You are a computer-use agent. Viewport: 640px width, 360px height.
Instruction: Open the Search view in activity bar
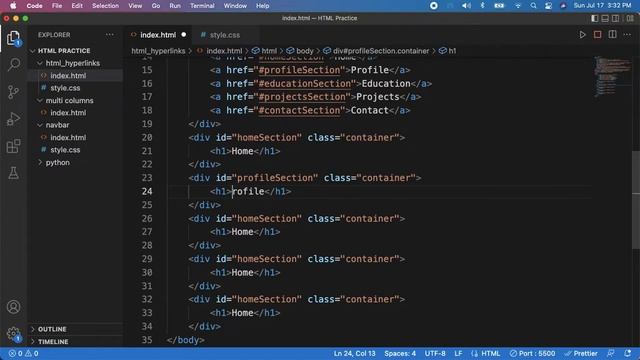point(13,64)
